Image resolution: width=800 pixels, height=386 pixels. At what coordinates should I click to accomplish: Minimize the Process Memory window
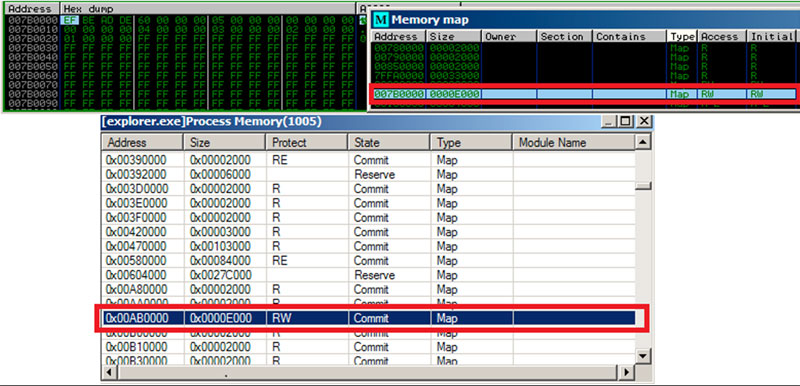[608, 121]
